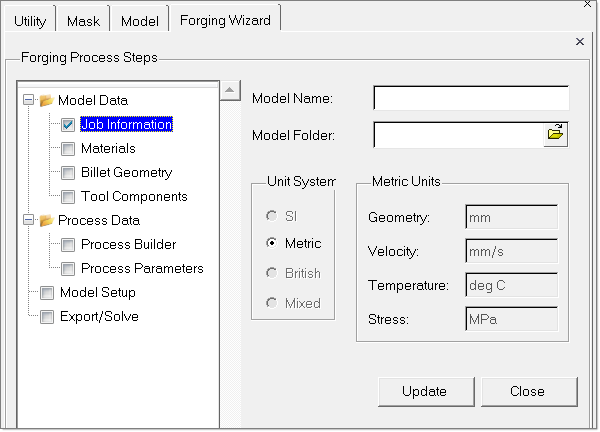The image size is (600, 432).
Task: Collapse the Process Data tree node
Action: [28, 220]
